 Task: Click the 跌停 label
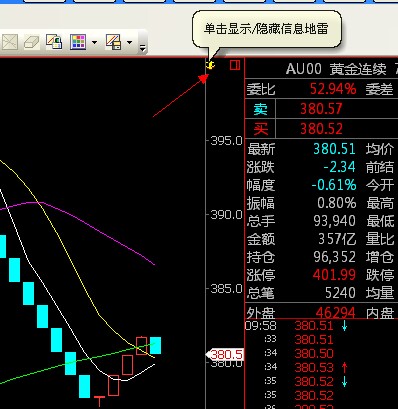pyautogui.click(x=380, y=275)
